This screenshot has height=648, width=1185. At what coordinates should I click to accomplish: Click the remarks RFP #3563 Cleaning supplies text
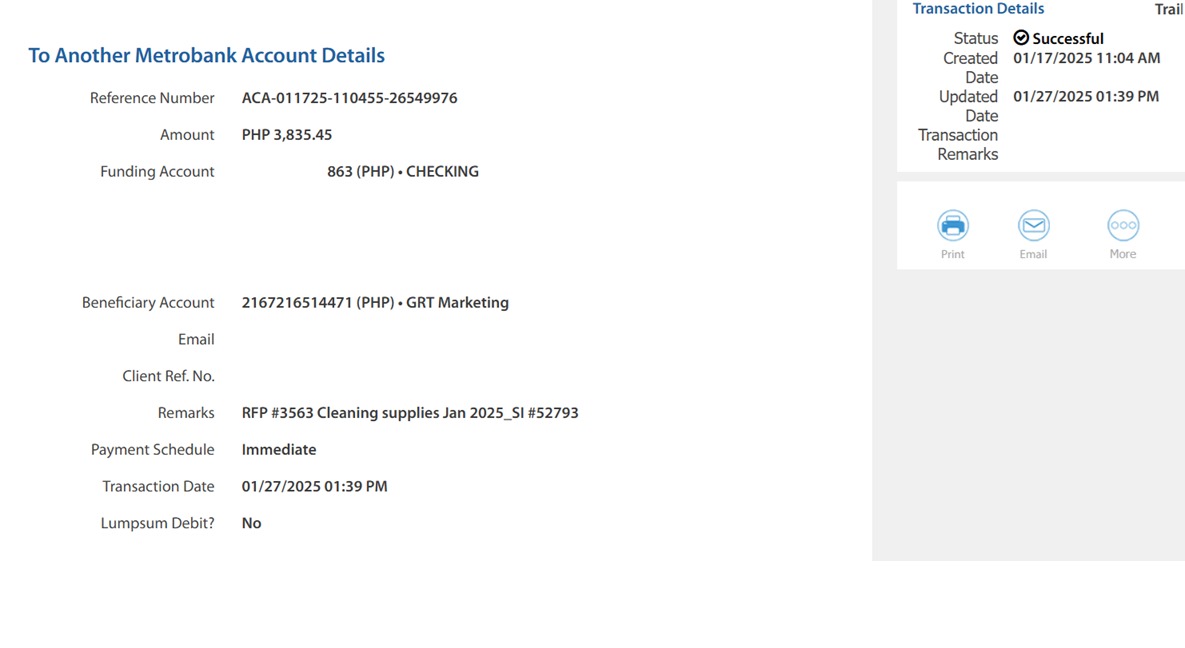click(410, 413)
